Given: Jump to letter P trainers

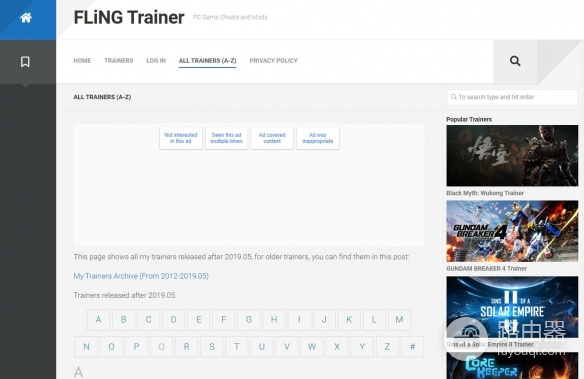Looking at the screenshot, I should tap(136, 347).
